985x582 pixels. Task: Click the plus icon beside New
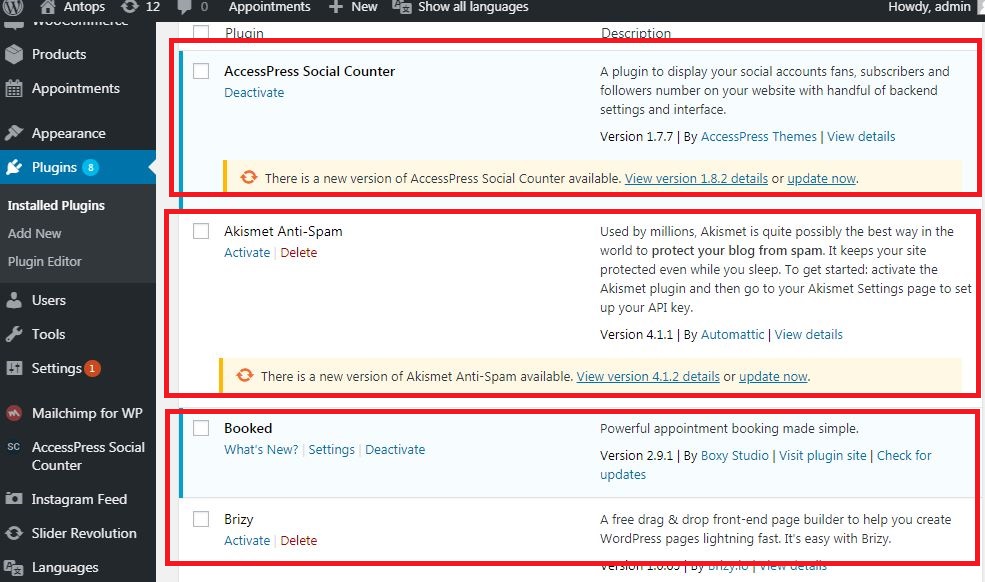[336, 7]
